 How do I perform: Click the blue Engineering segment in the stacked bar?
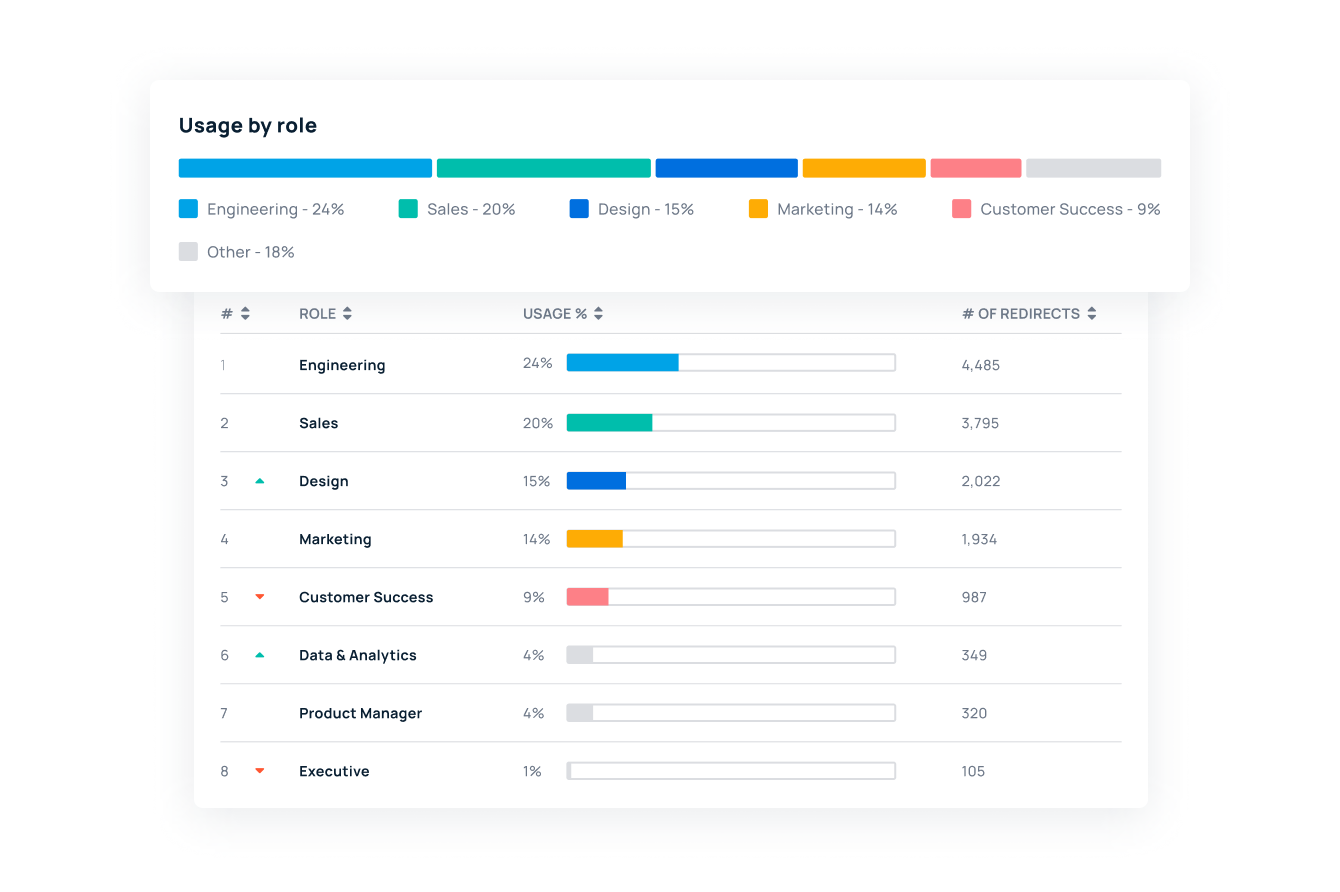tap(305, 167)
